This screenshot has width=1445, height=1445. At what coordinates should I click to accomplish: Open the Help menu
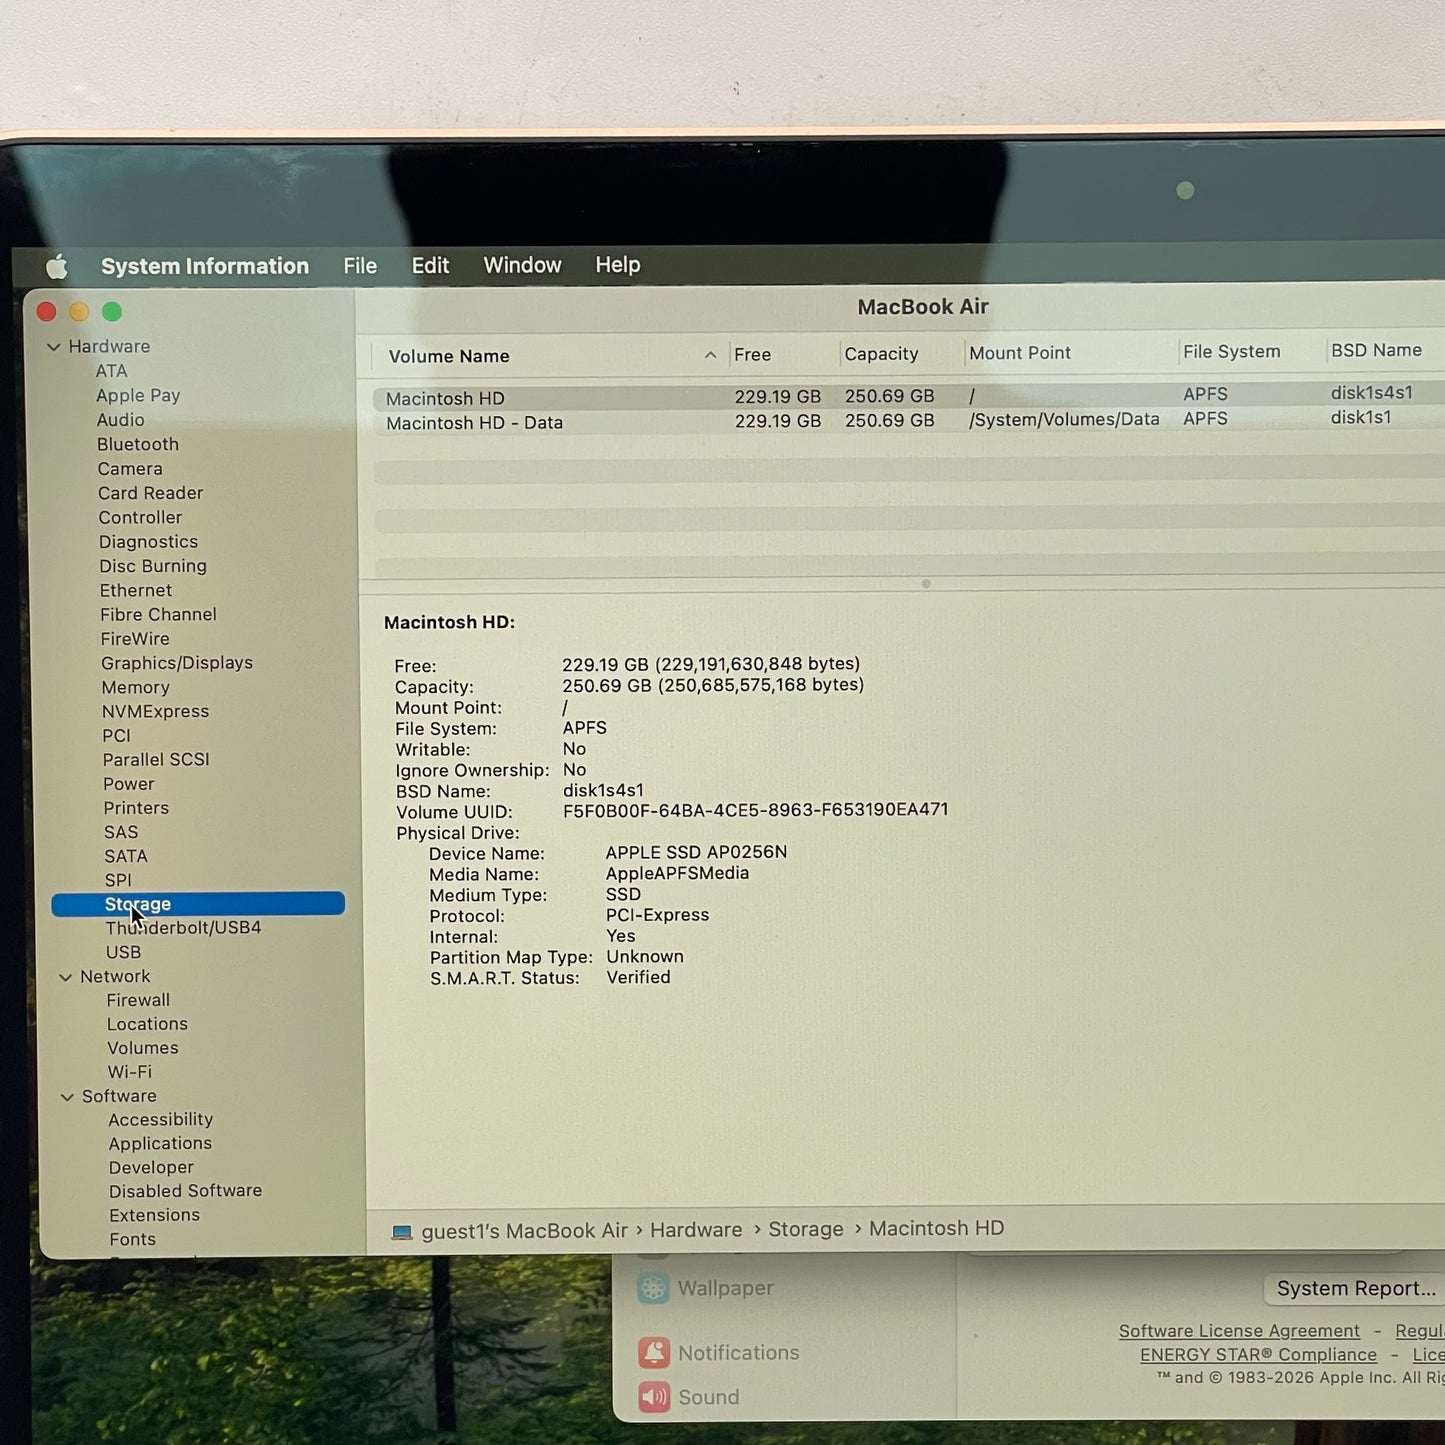617,265
